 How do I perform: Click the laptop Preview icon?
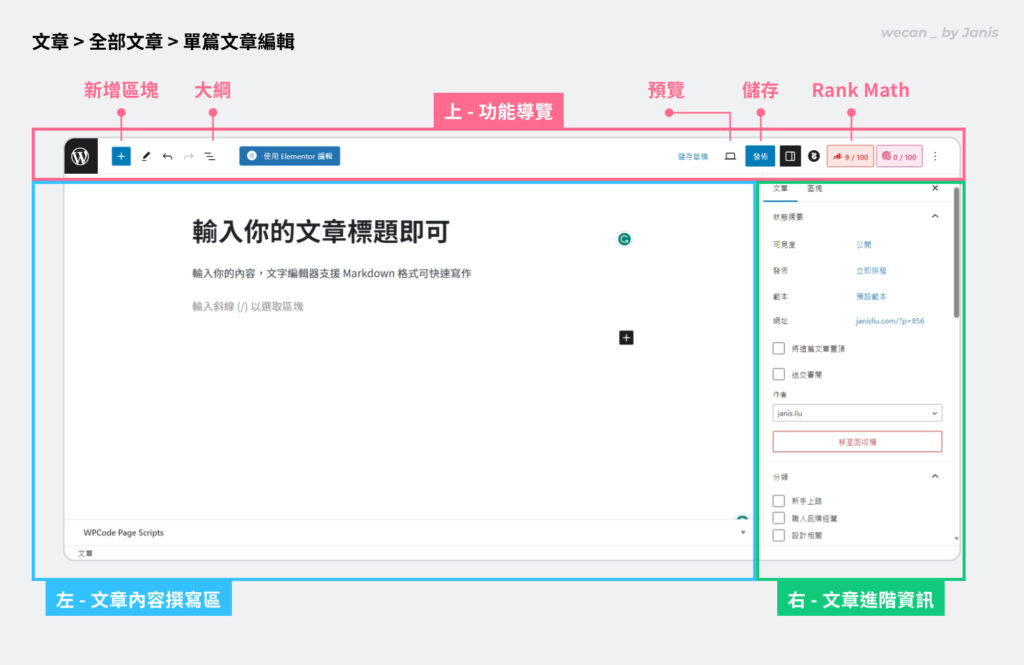[x=730, y=157]
